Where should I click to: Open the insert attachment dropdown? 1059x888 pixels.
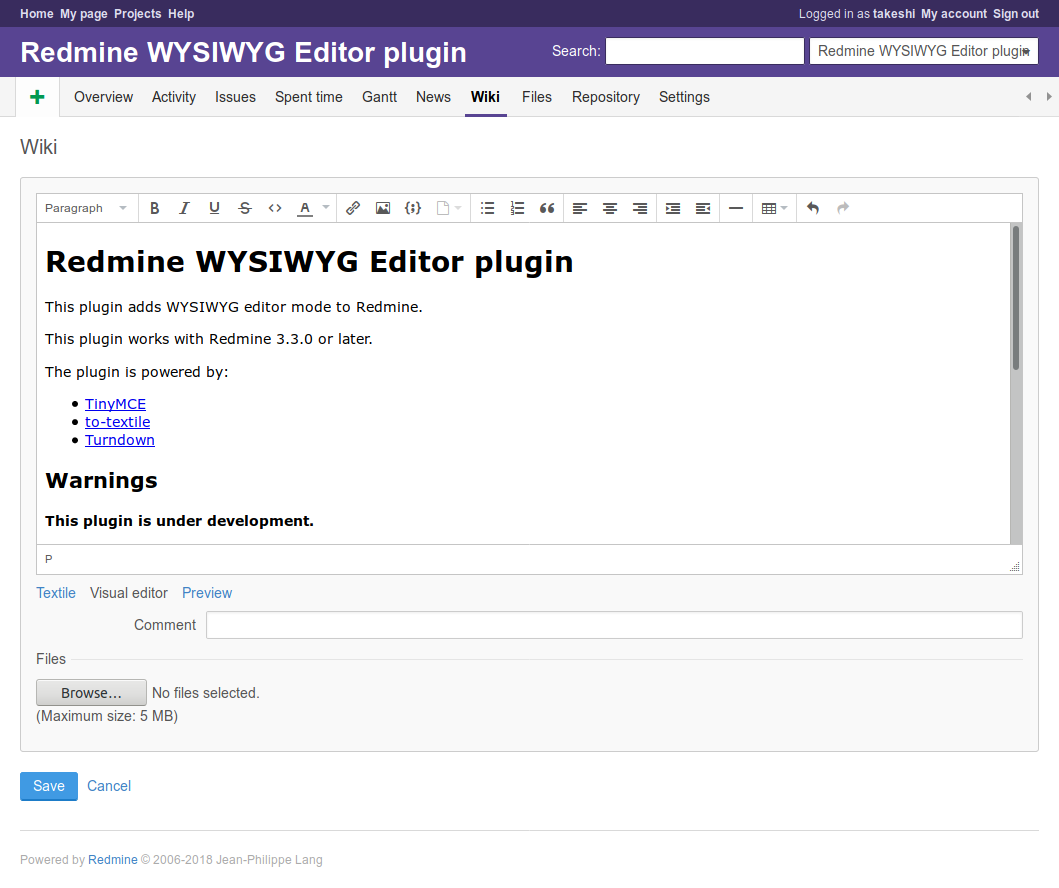click(x=448, y=208)
